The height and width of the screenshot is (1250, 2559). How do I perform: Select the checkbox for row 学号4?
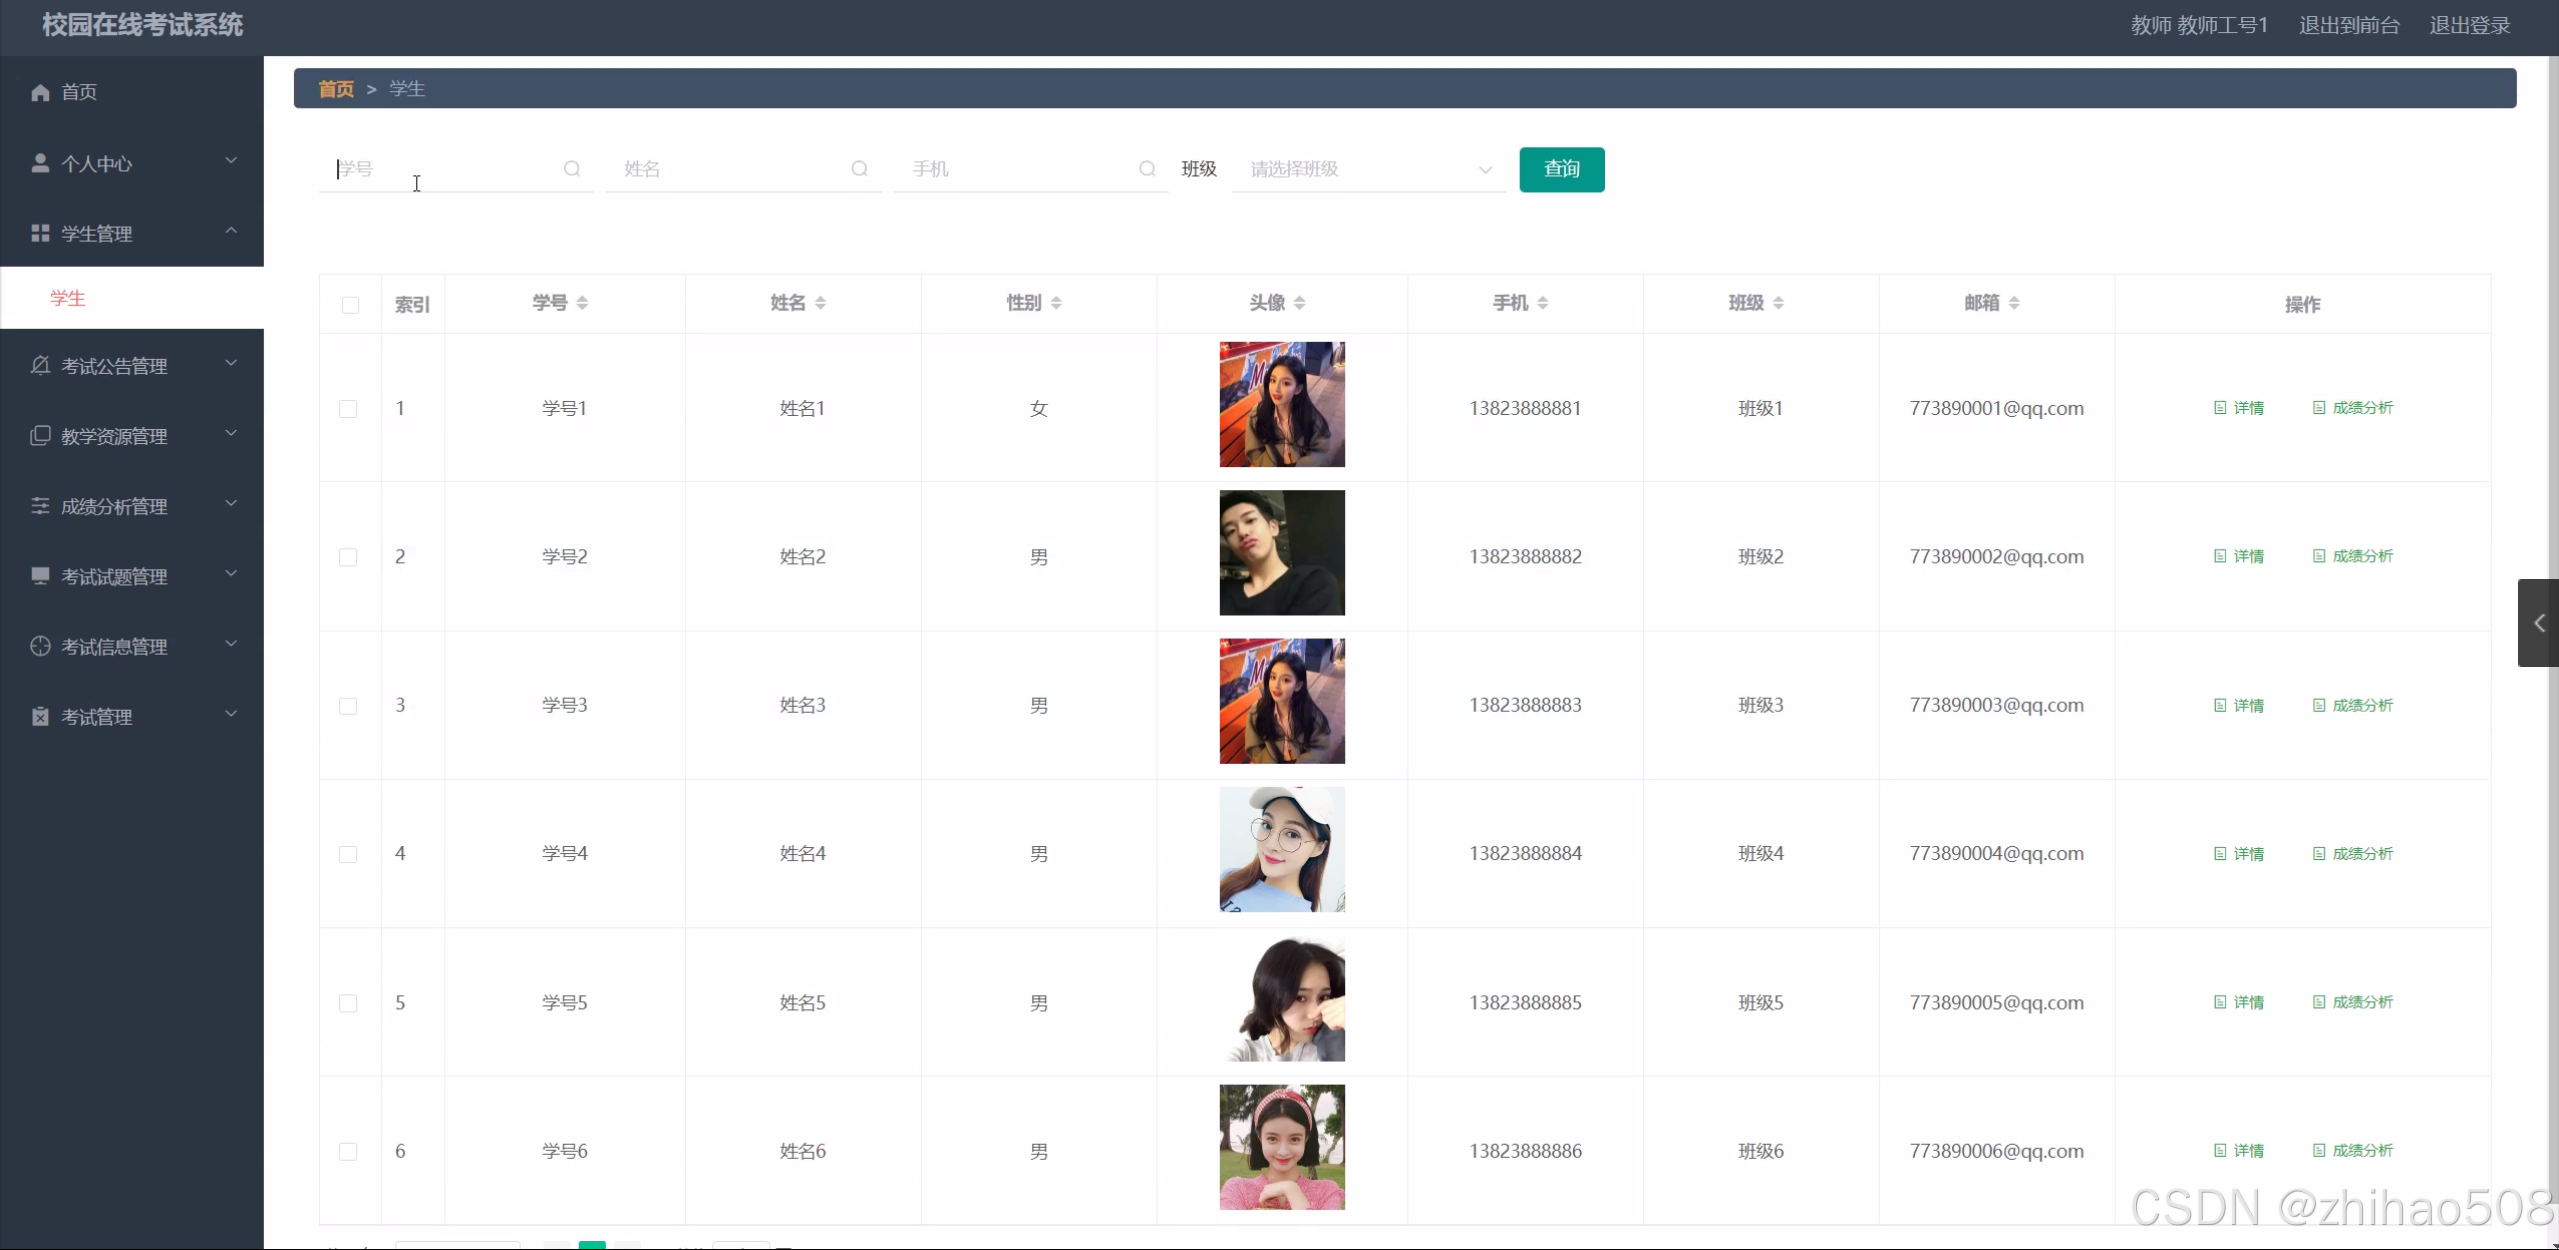[x=348, y=854]
